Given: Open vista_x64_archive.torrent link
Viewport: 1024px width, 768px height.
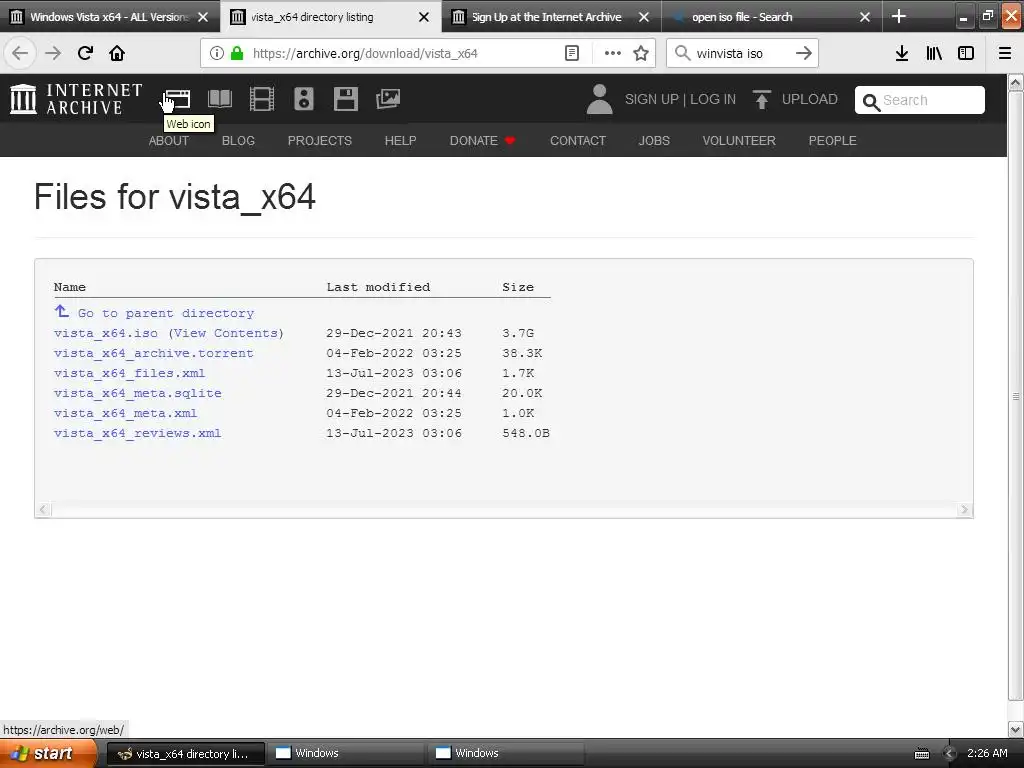Looking at the screenshot, I should [x=153, y=353].
